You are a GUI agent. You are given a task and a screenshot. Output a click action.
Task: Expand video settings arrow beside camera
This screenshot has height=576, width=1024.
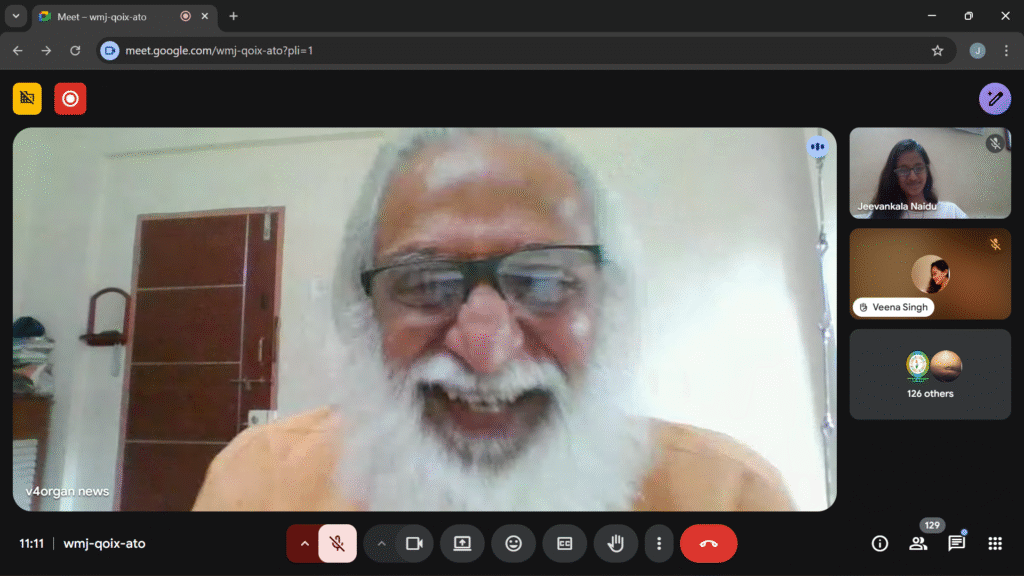coord(380,543)
